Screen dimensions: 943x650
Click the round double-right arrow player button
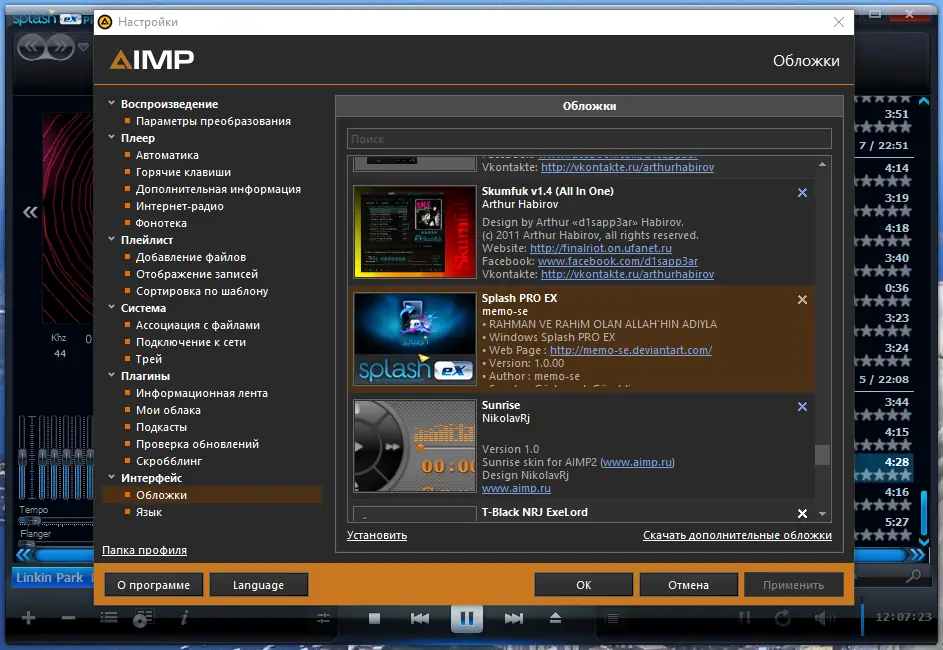(61, 46)
